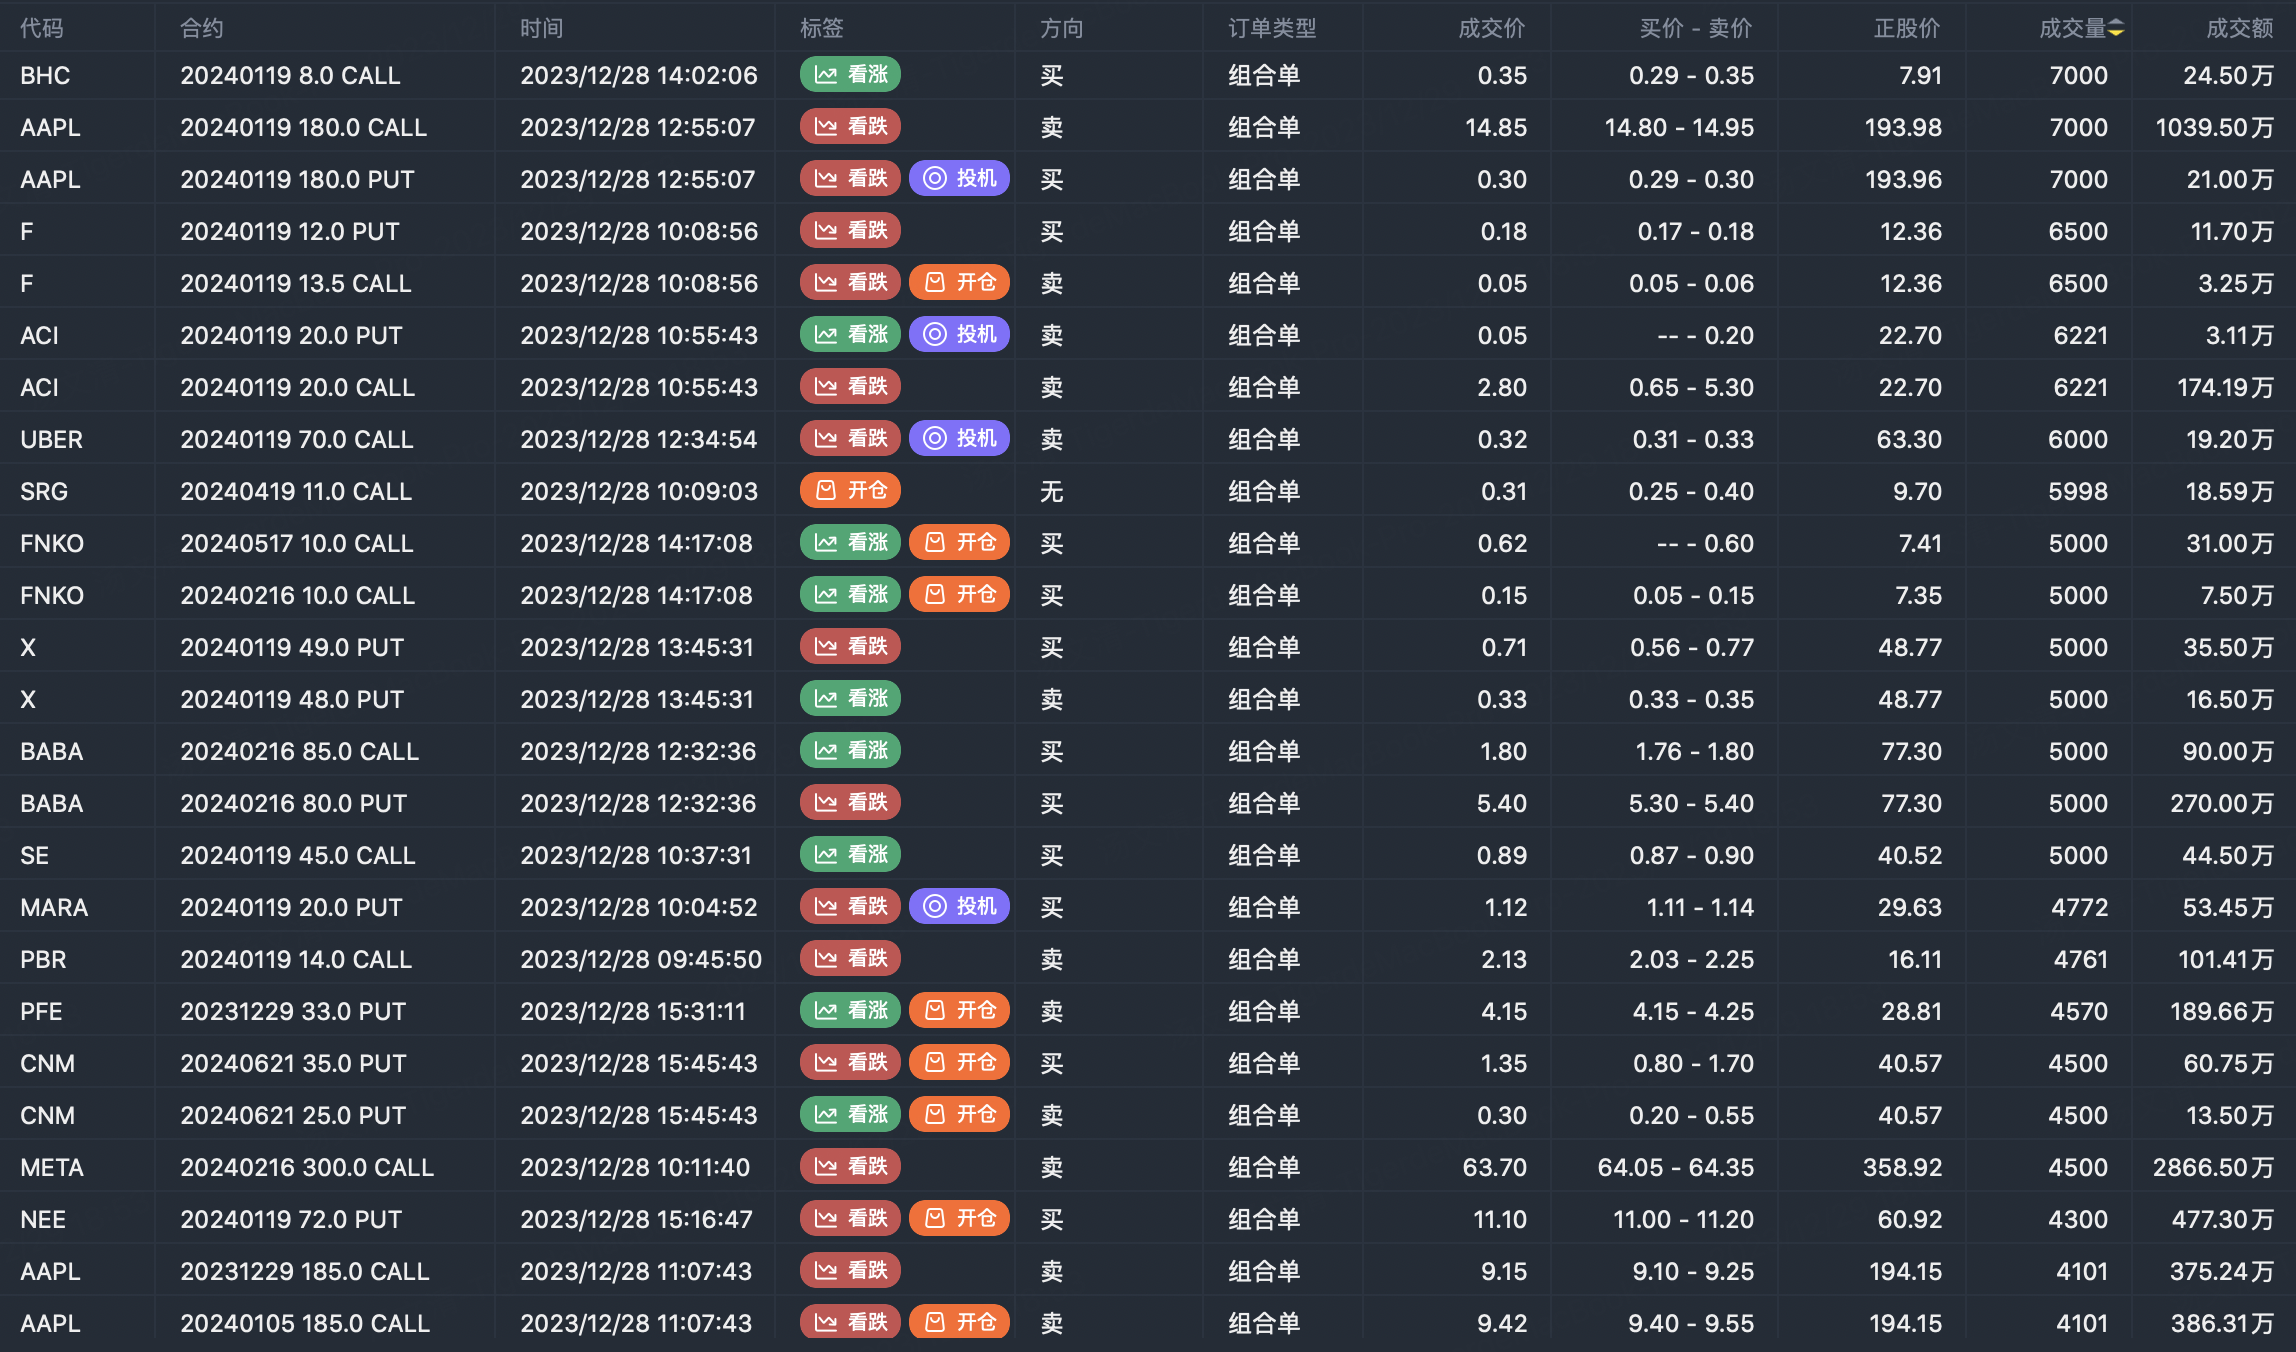
Task: Click the volume value 4772
Action: tap(2079, 907)
